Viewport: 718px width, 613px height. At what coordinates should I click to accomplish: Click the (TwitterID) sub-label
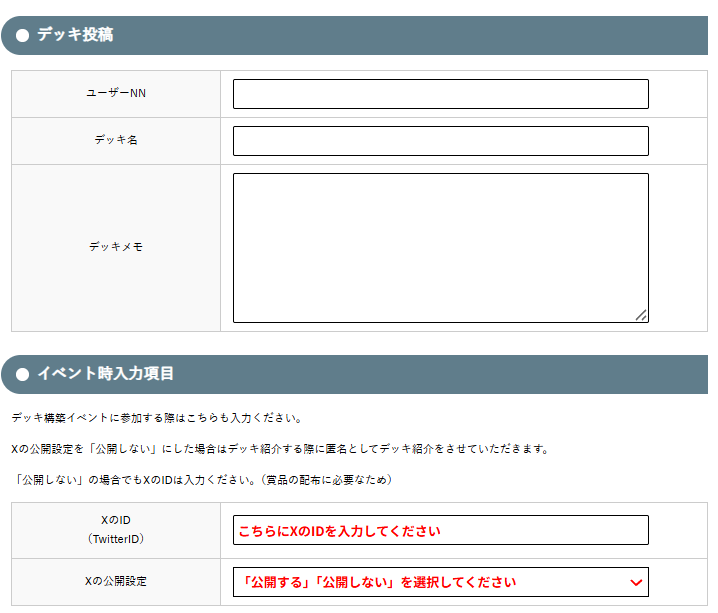[x=116, y=539]
